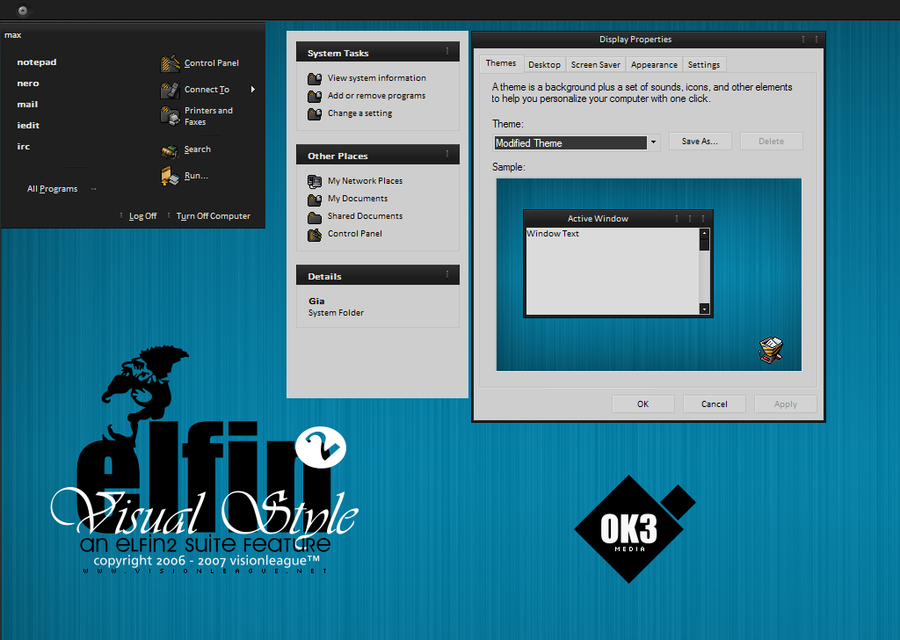Click the Change a setting icon
The height and width of the screenshot is (640, 900).
[315, 114]
